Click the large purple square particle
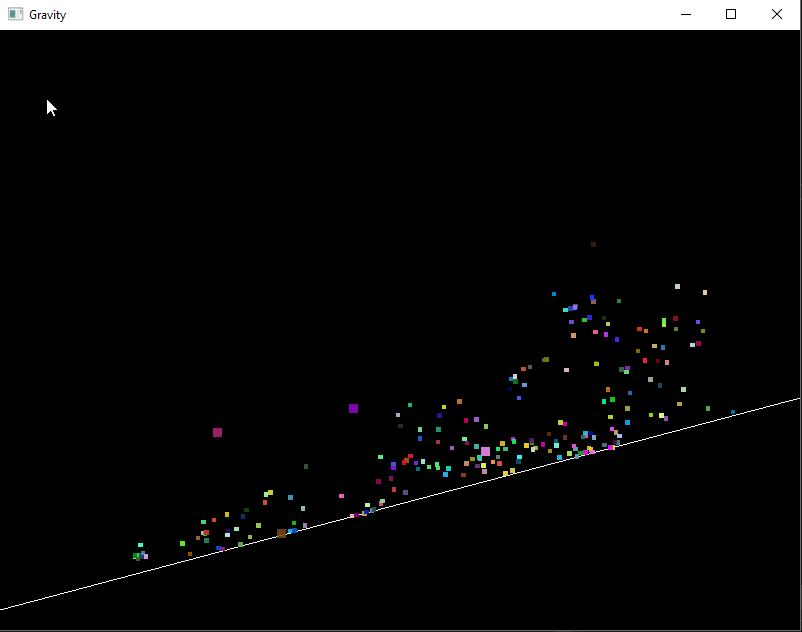Screen dimensions: 802x632 [353, 408]
